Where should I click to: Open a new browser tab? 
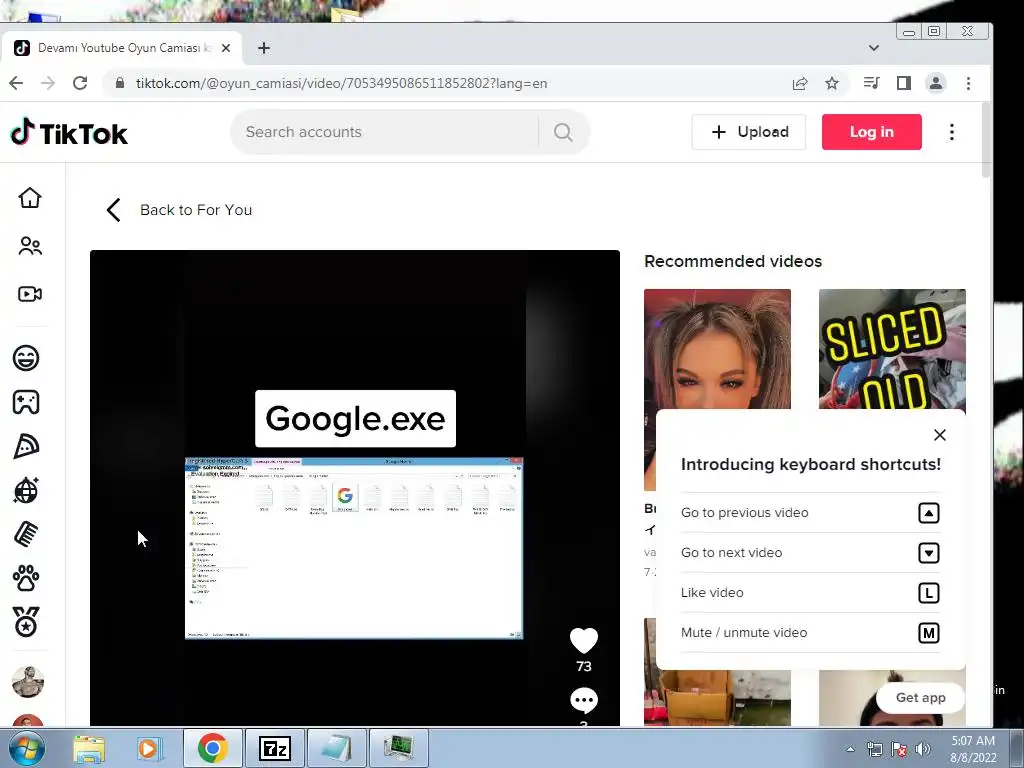[264, 48]
